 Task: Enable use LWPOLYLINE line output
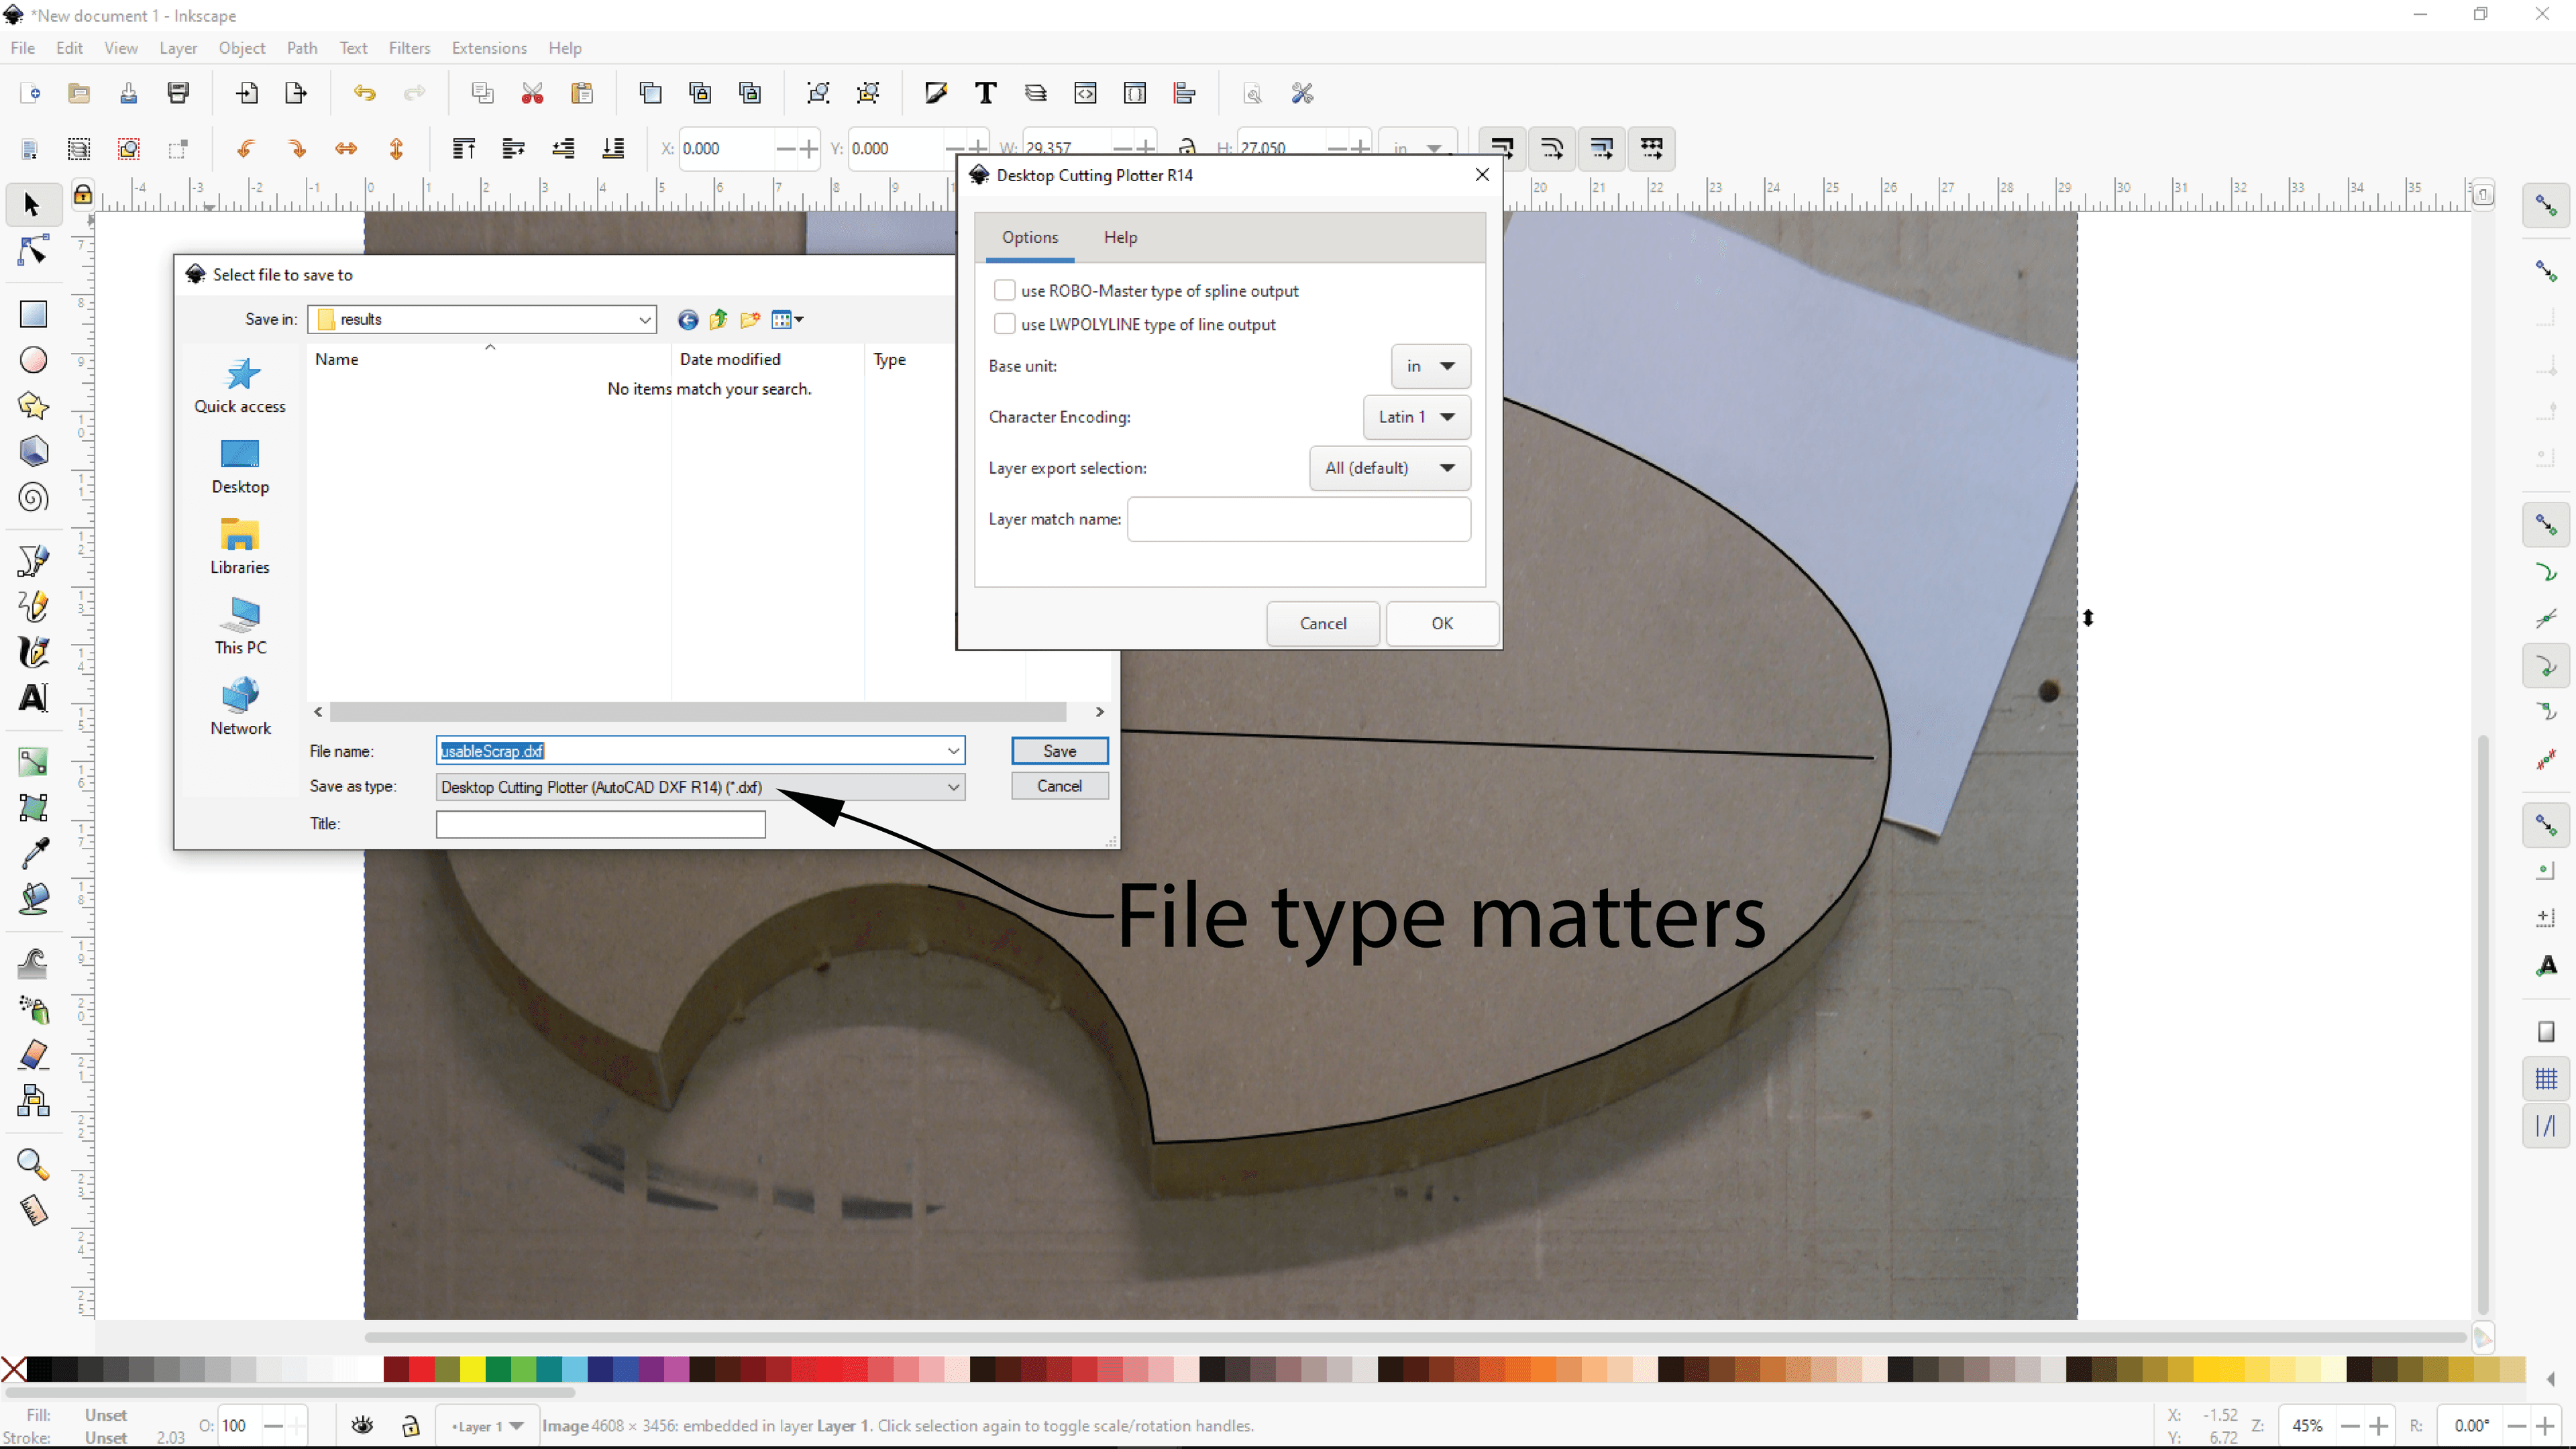coord(1005,324)
